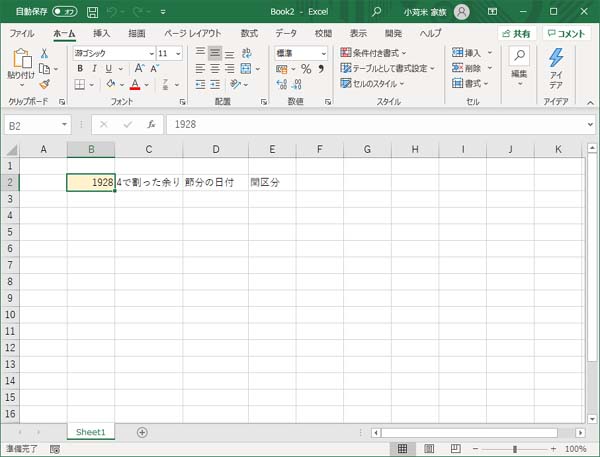The width and height of the screenshot is (600, 457).
Task: Select cell C2 containing 4で割った余り
Action: coord(148,183)
